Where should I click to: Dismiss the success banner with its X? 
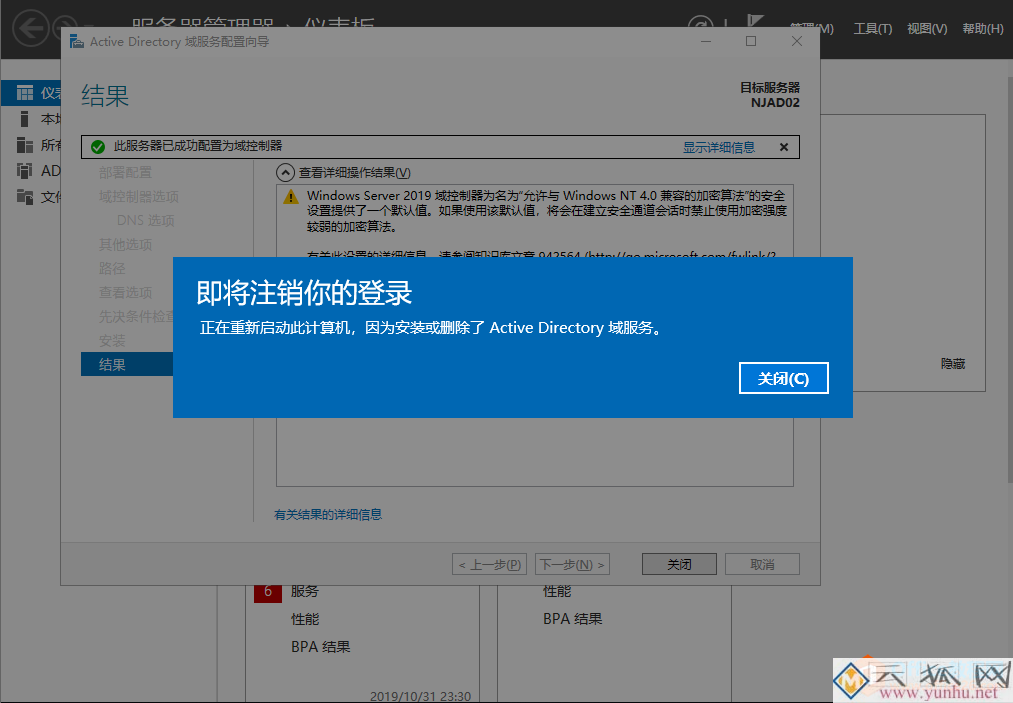[x=784, y=146]
